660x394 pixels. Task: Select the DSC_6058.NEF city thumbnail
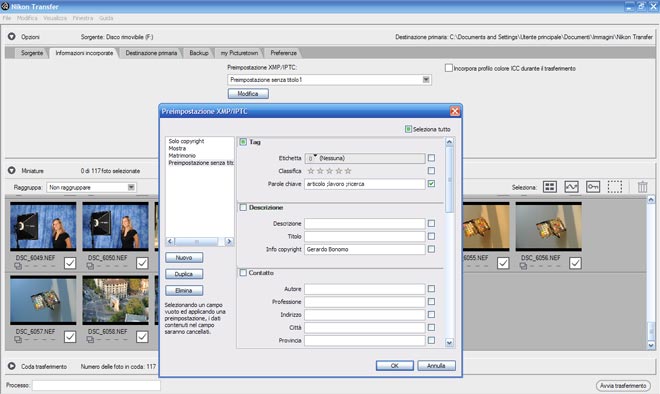pyautogui.click(x=115, y=300)
